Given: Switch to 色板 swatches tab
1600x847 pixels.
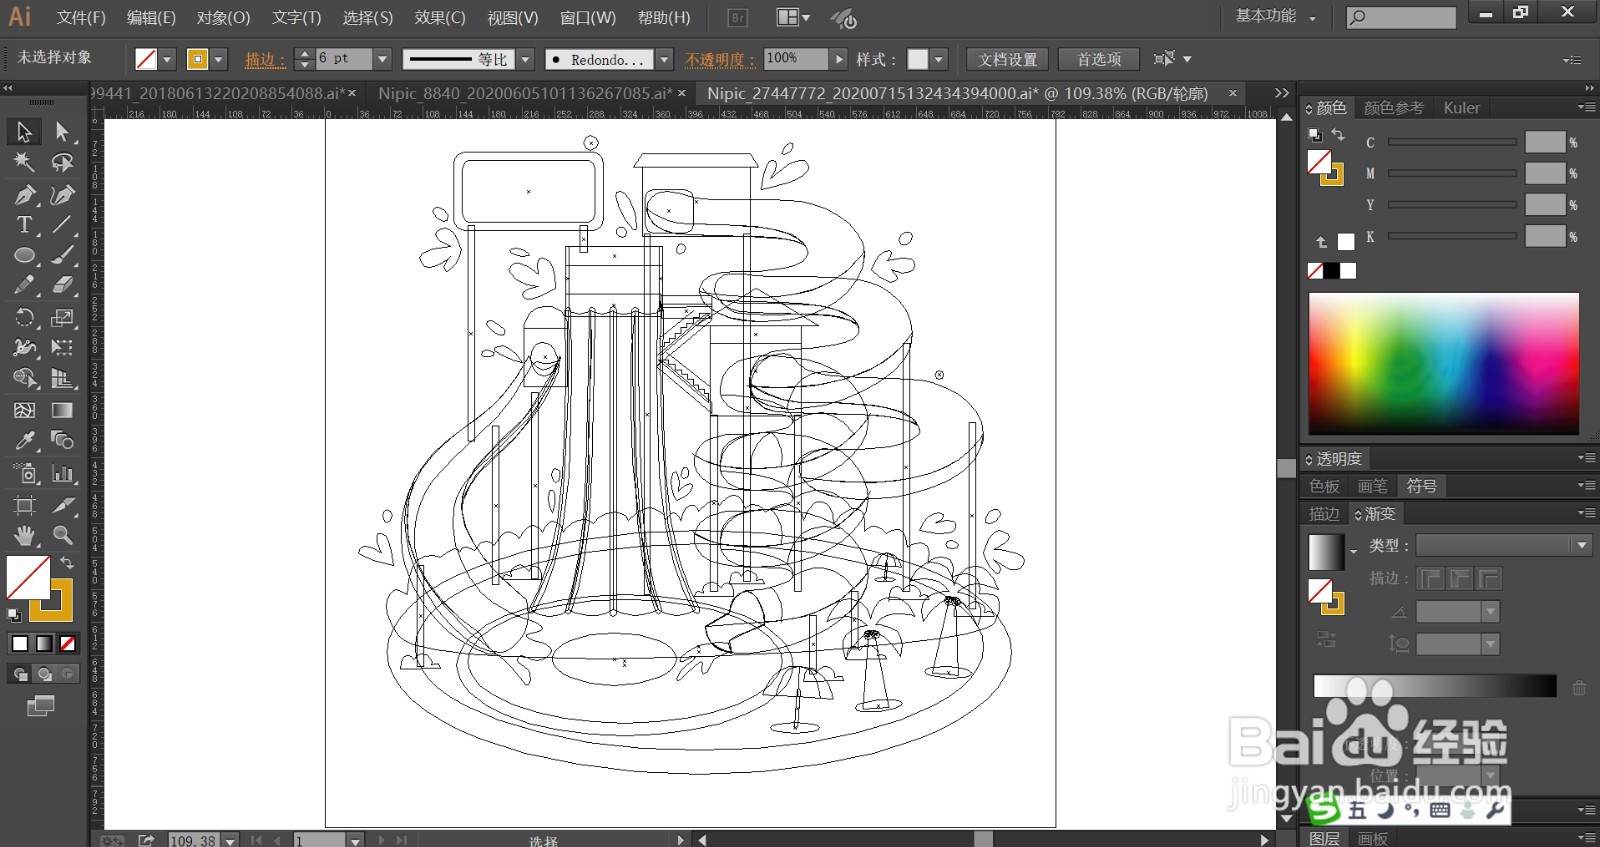Looking at the screenshot, I should click(x=1324, y=486).
